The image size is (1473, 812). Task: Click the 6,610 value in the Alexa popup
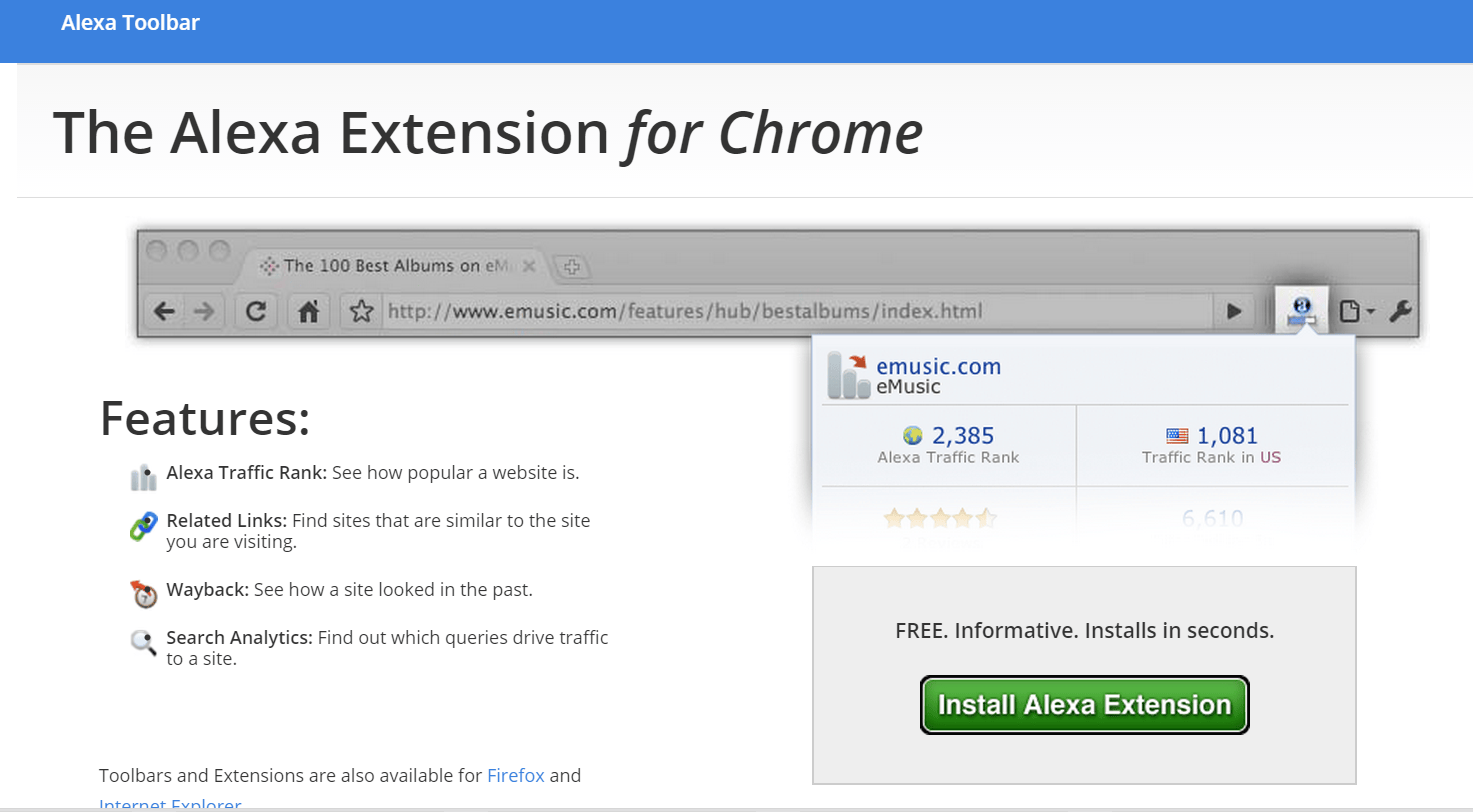[x=1212, y=518]
